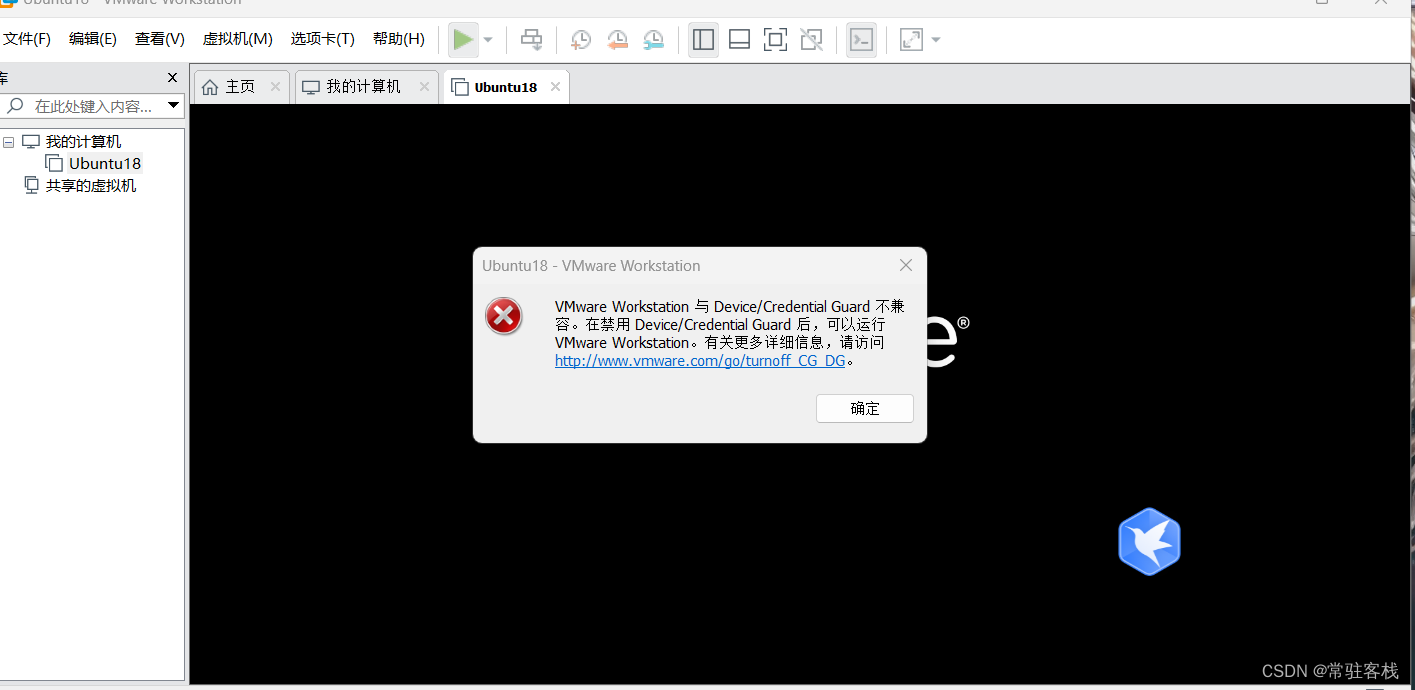Close the 主页 tab
Screen dimensions: 1415x690
[x=275, y=87]
